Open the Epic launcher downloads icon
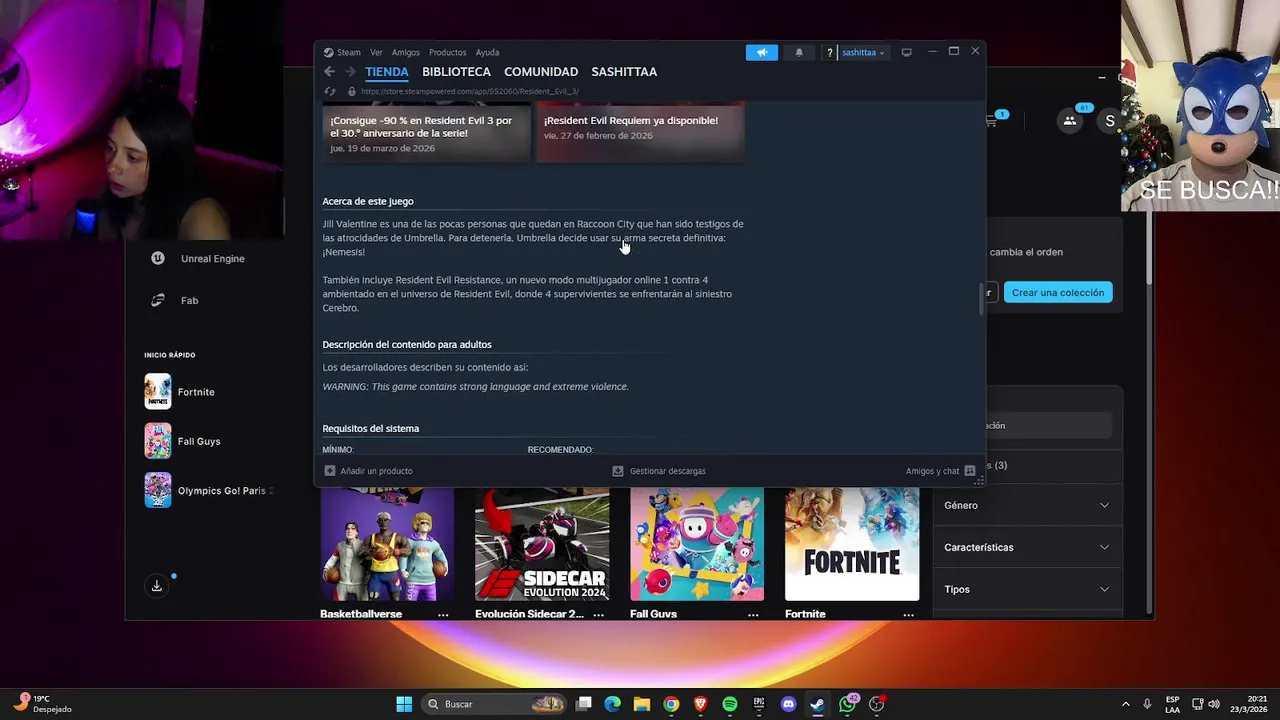The image size is (1280, 720). click(157, 586)
